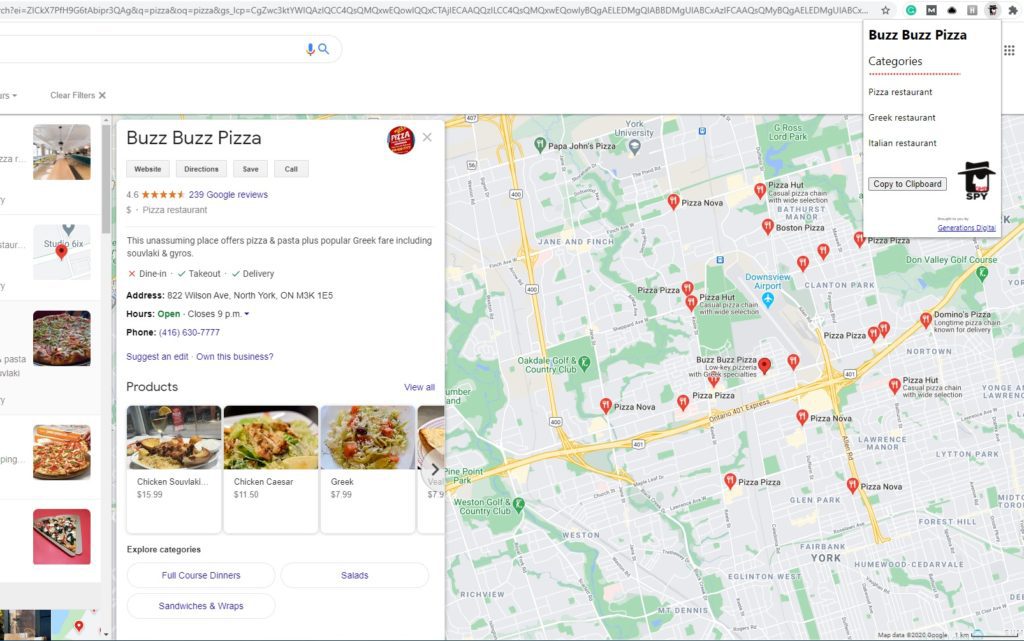Viewport: 1024px width, 641px height.
Task: Clear Filters using the X
Action: click(x=102, y=95)
